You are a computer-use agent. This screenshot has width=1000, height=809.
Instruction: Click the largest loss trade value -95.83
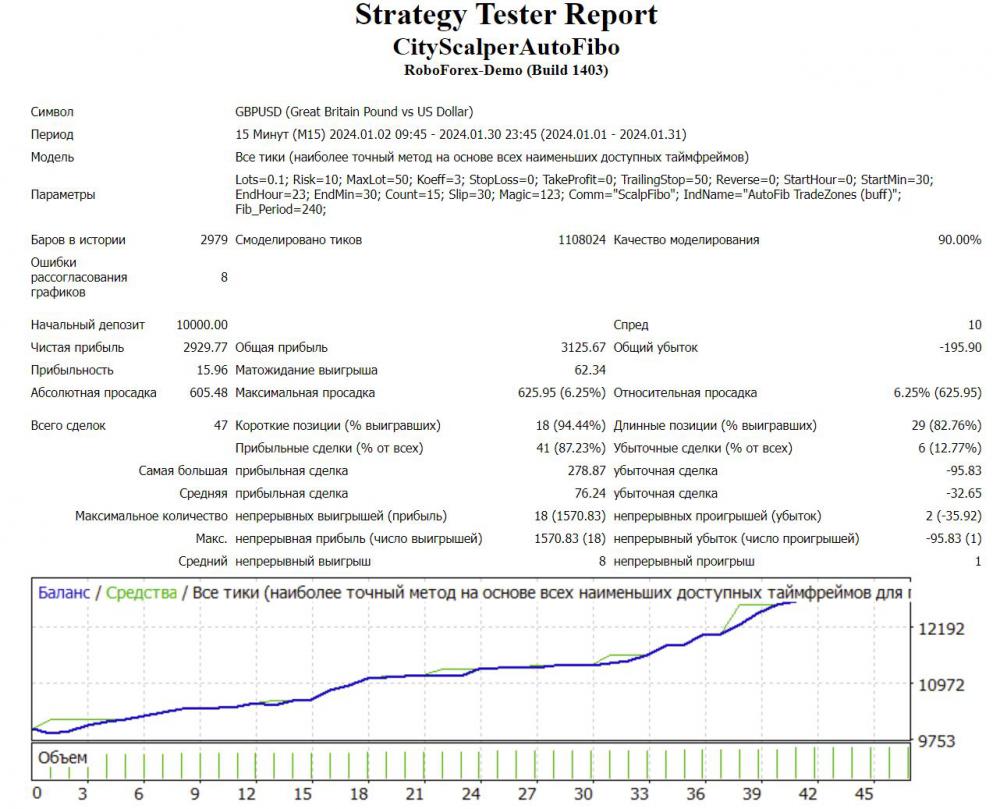tap(964, 471)
